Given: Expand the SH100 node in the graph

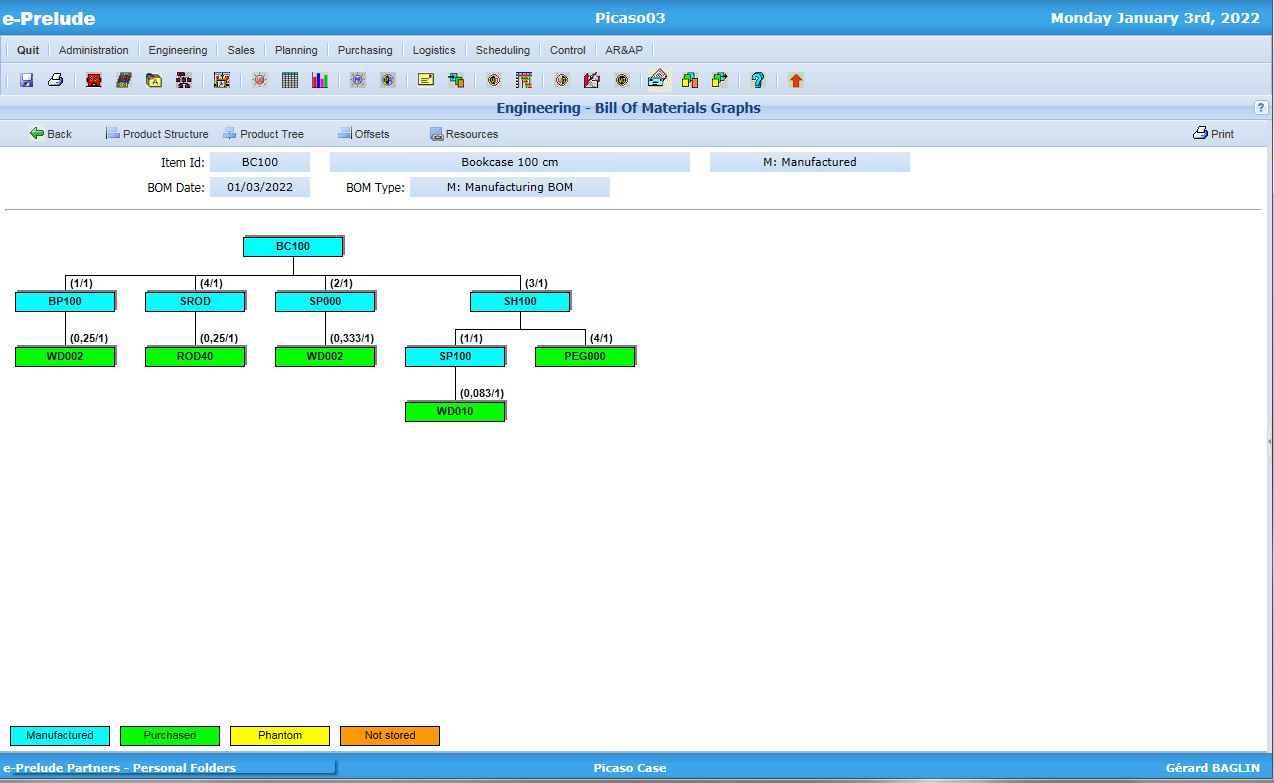Looking at the screenshot, I should click(520, 301).
